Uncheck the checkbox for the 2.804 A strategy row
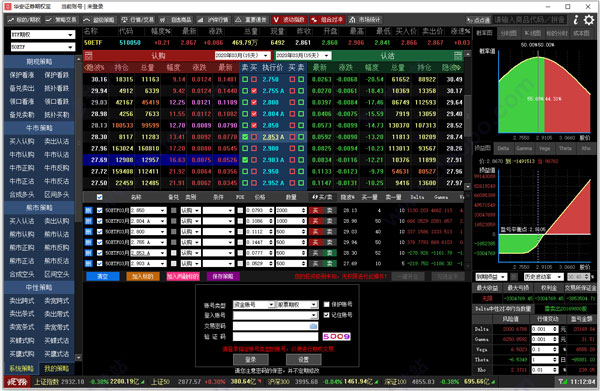Image resolution: width=600 pixels, height=391 pixels. [x=99, y=221]
